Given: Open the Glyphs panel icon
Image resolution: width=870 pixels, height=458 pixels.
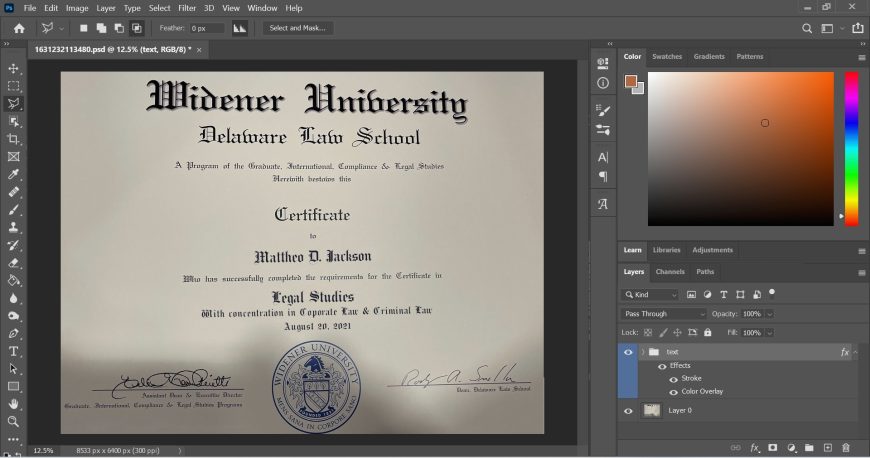Looking at the screenshot, I should (x=603, y=204).
